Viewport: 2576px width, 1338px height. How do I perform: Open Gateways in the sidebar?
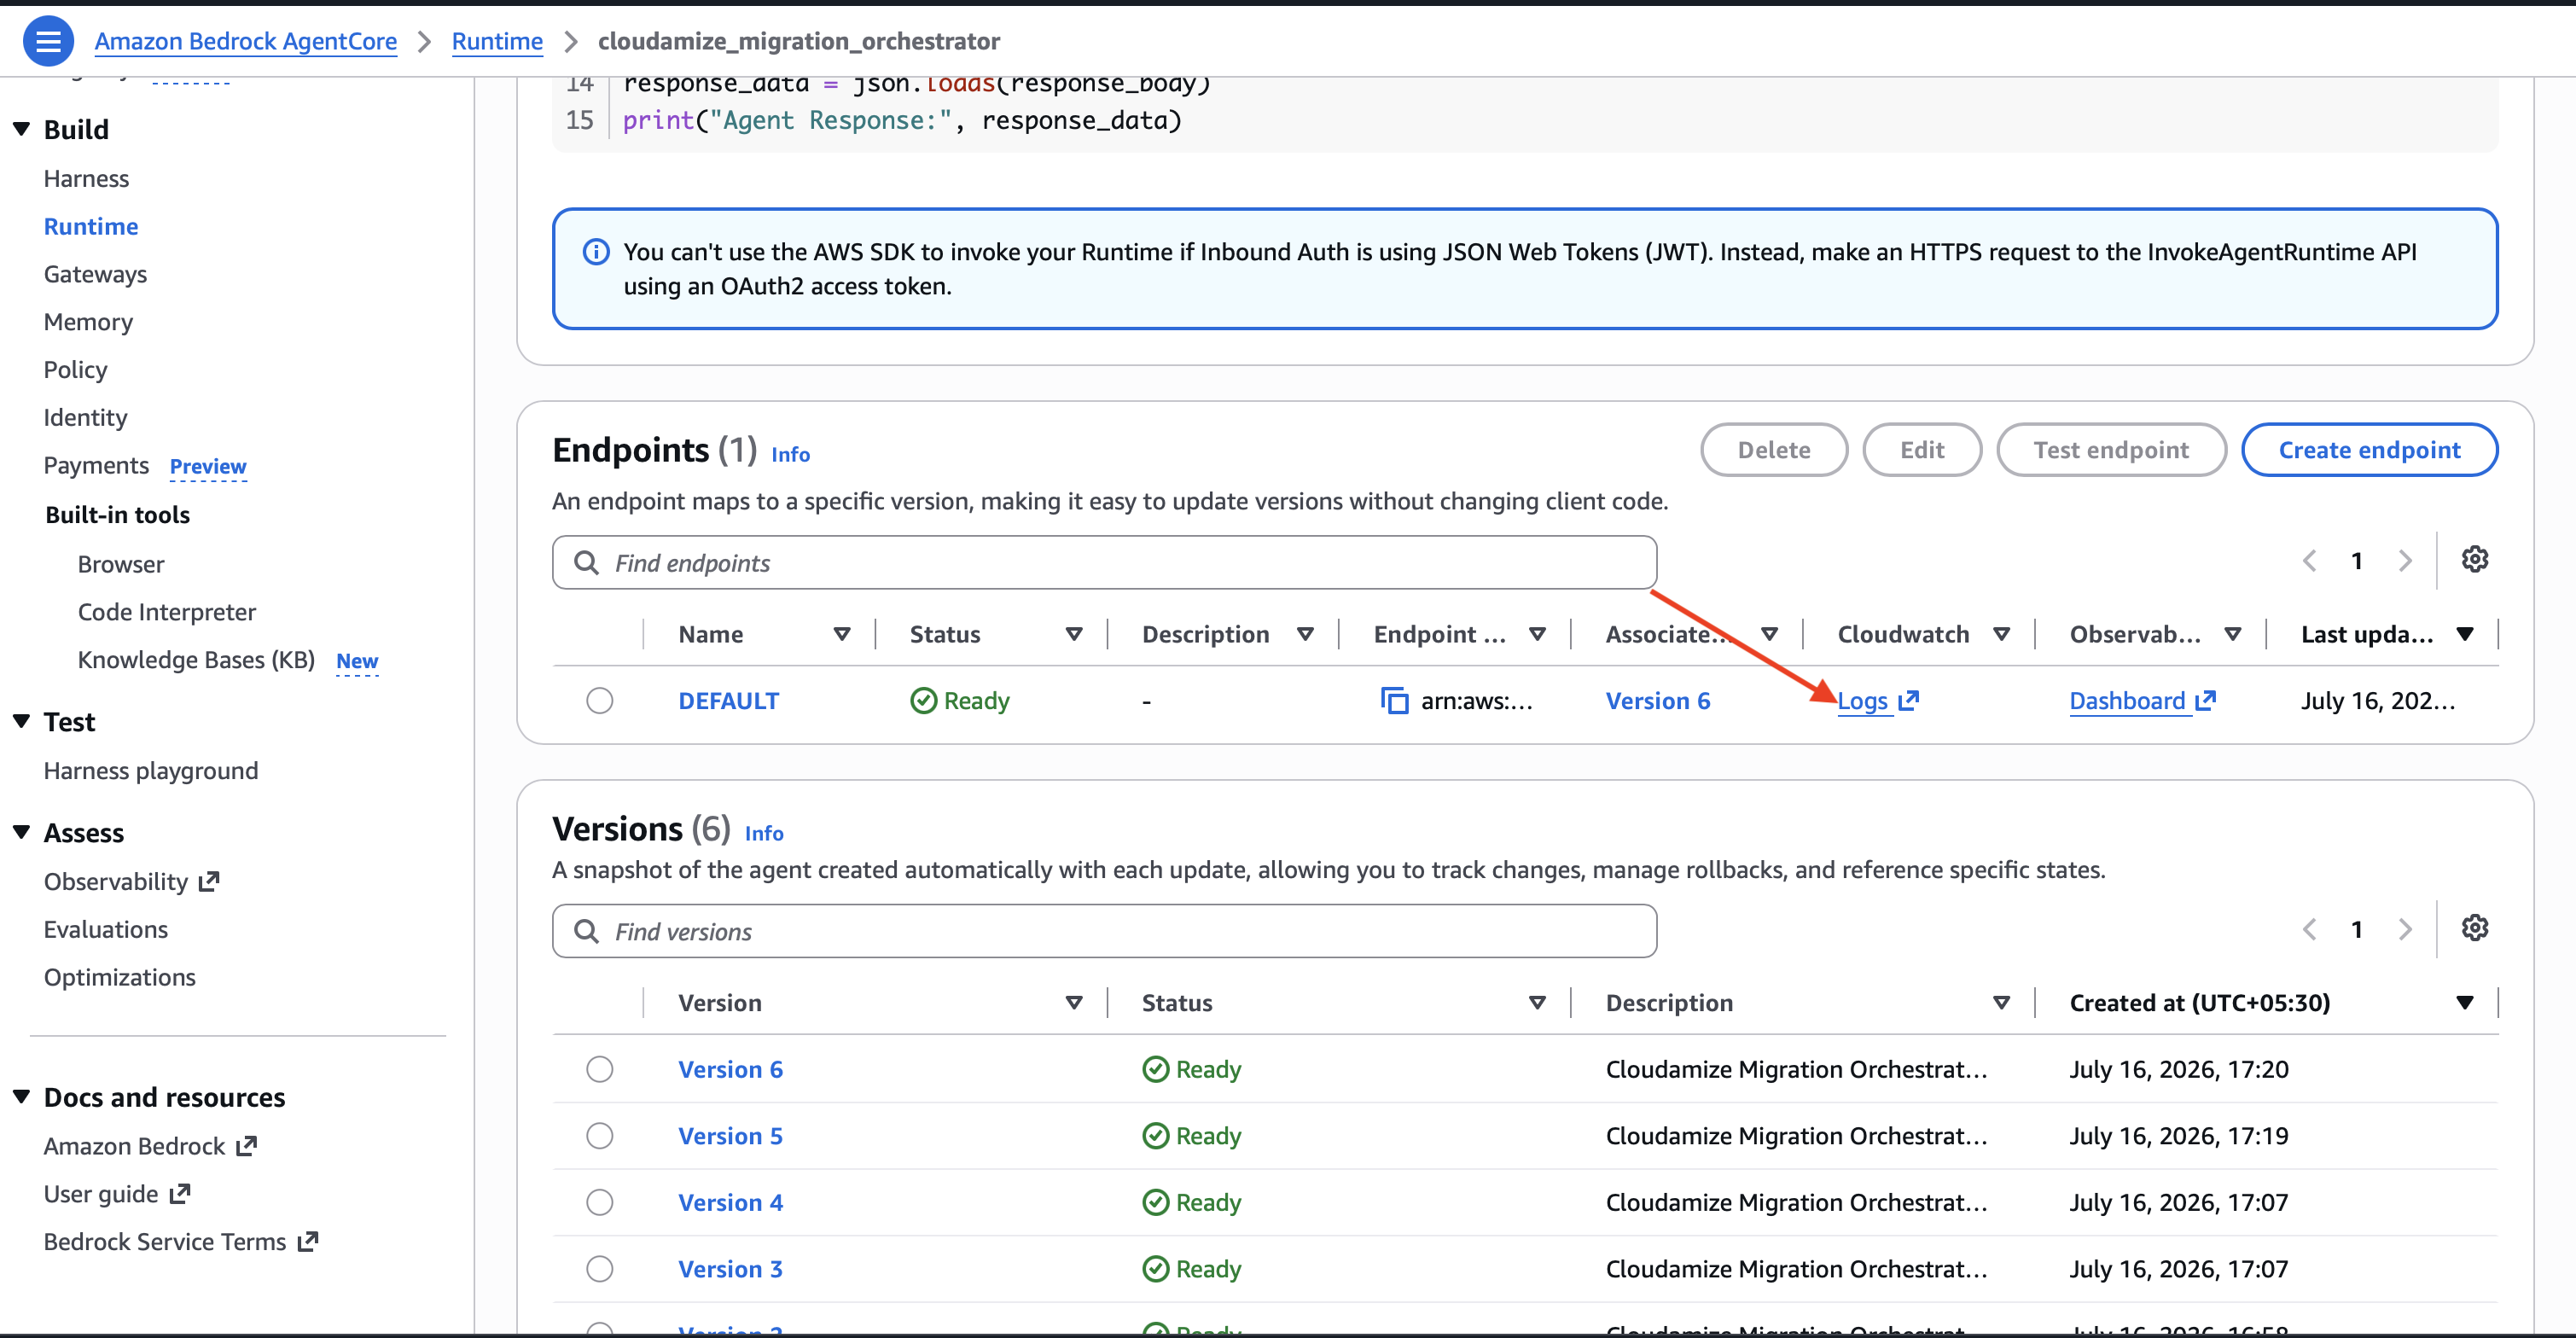point(95,275)
